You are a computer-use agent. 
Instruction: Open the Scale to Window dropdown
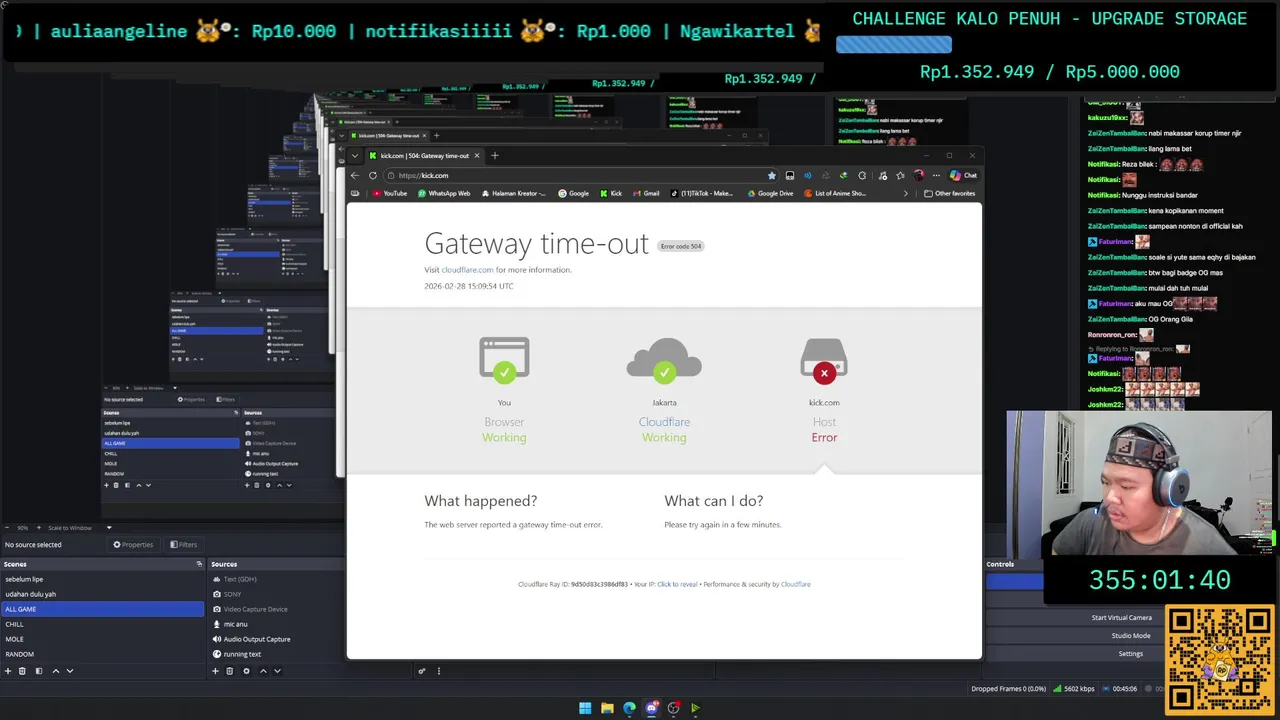click(x=78, y=527)
